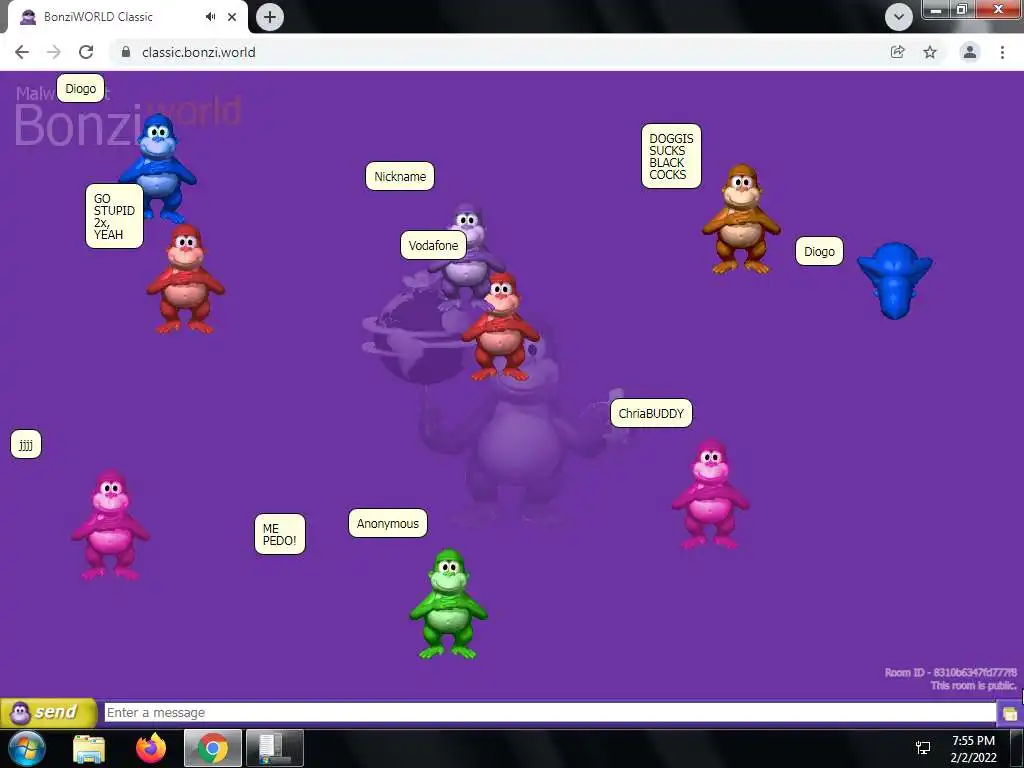Click the ME PEDO! speech bubble

tap(280, 534)
